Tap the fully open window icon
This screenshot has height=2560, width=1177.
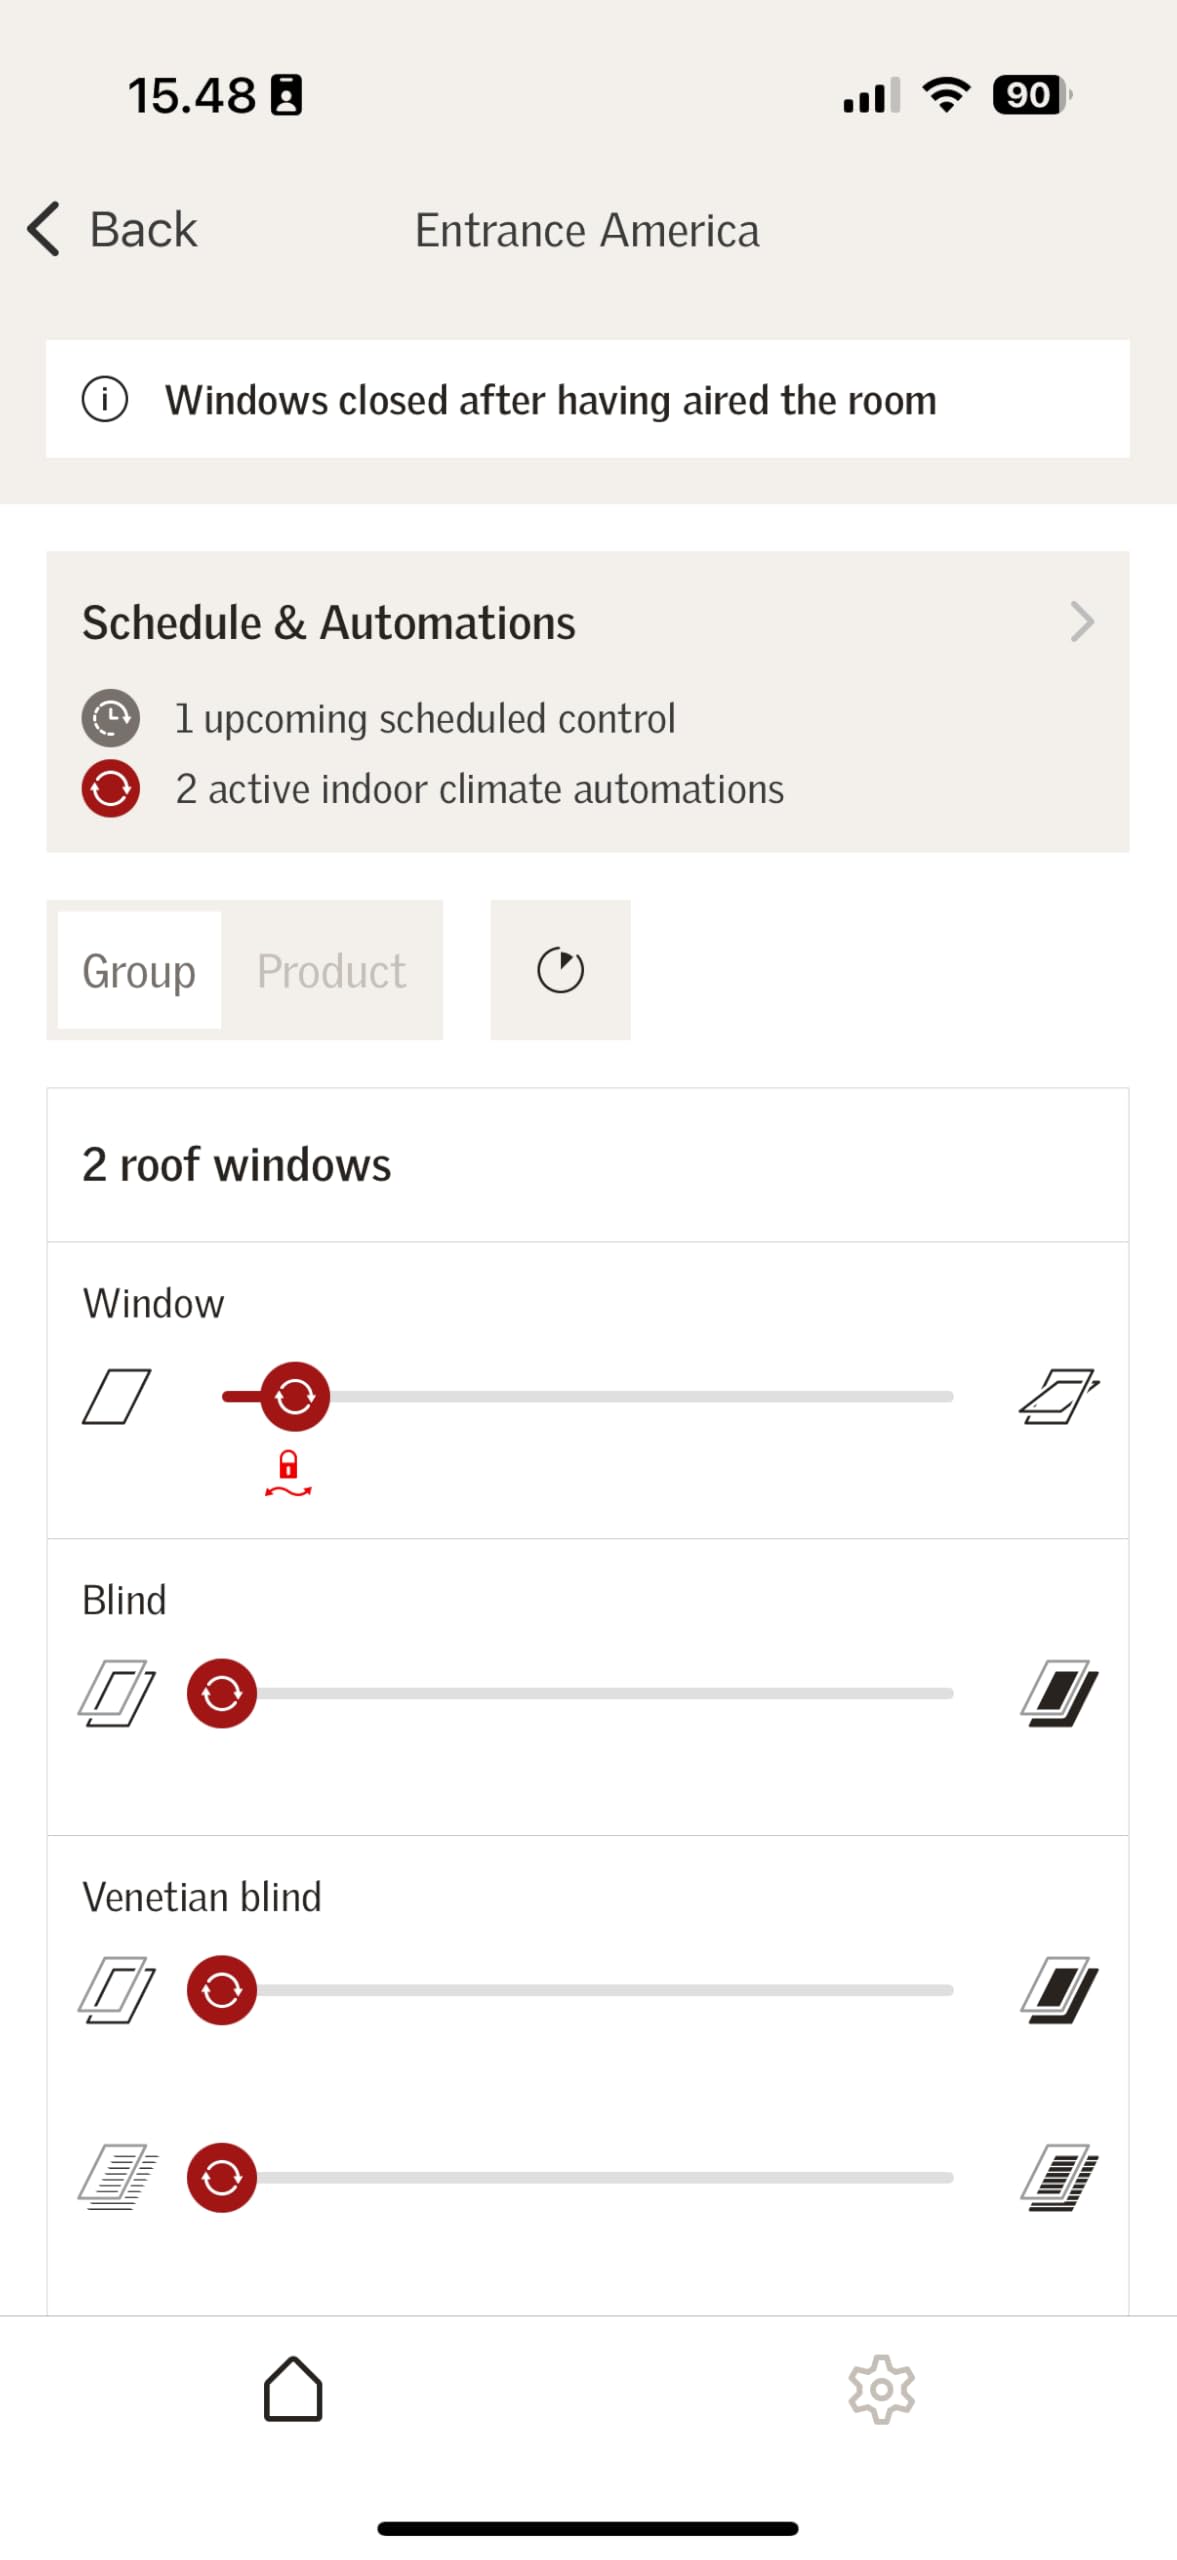(1059, 1396)
